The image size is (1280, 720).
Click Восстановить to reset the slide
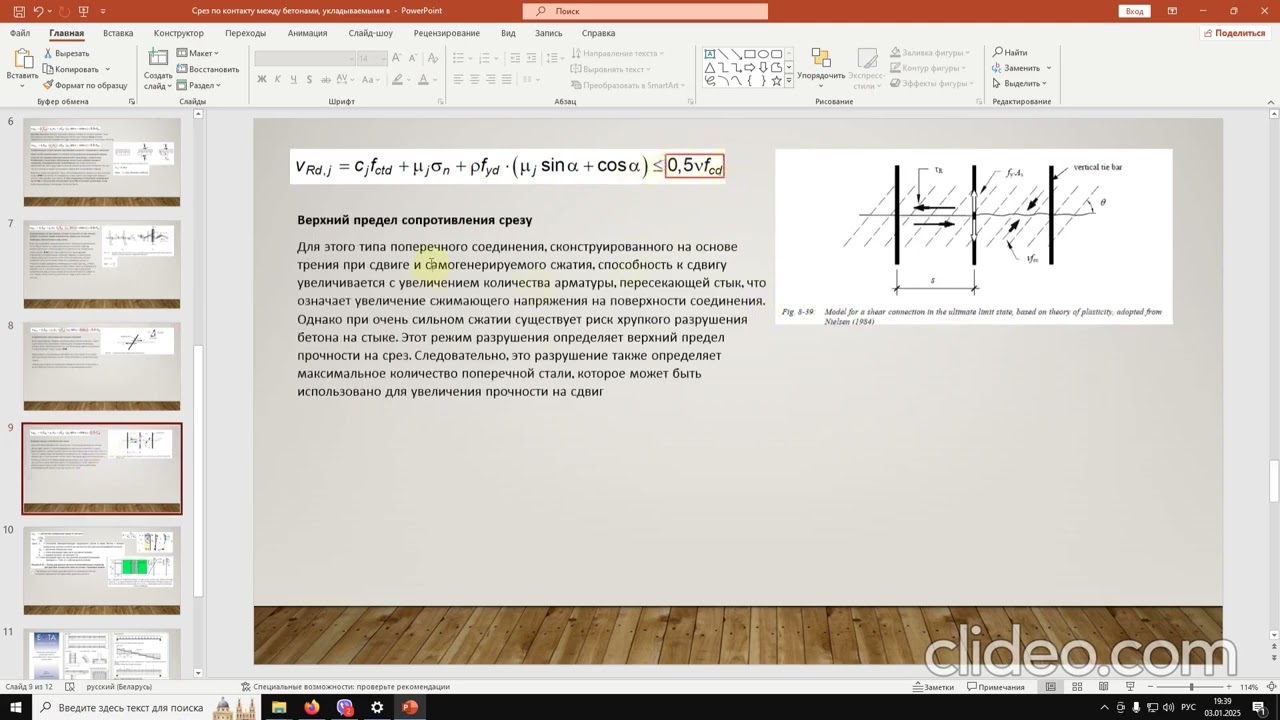click(208, 69)
